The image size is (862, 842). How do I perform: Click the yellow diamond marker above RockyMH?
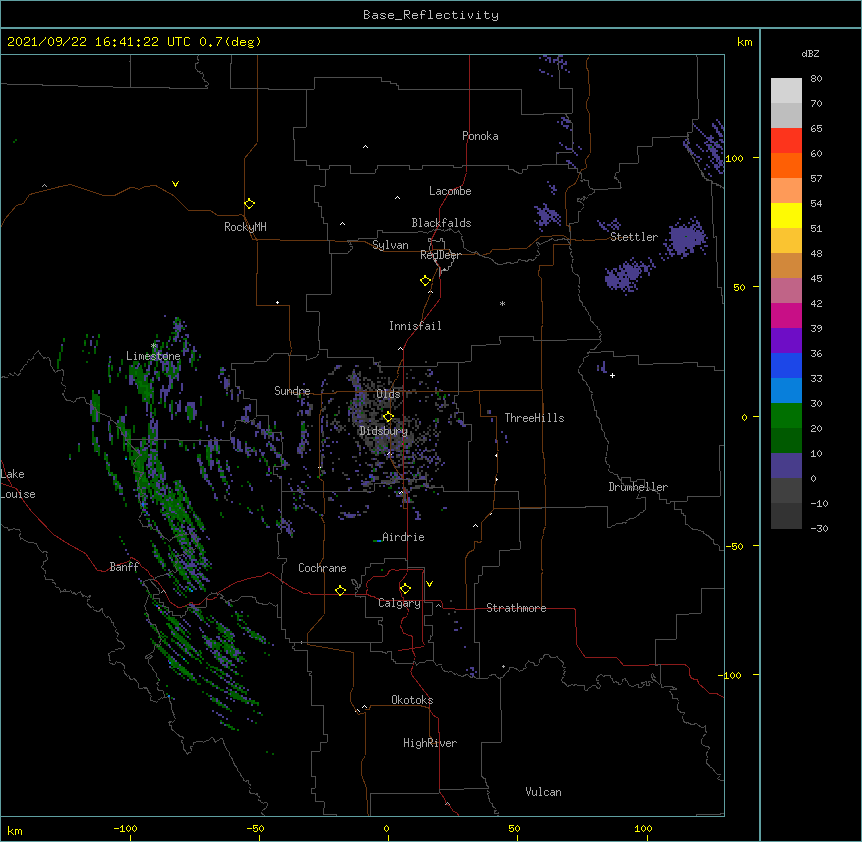pos(249,204)
